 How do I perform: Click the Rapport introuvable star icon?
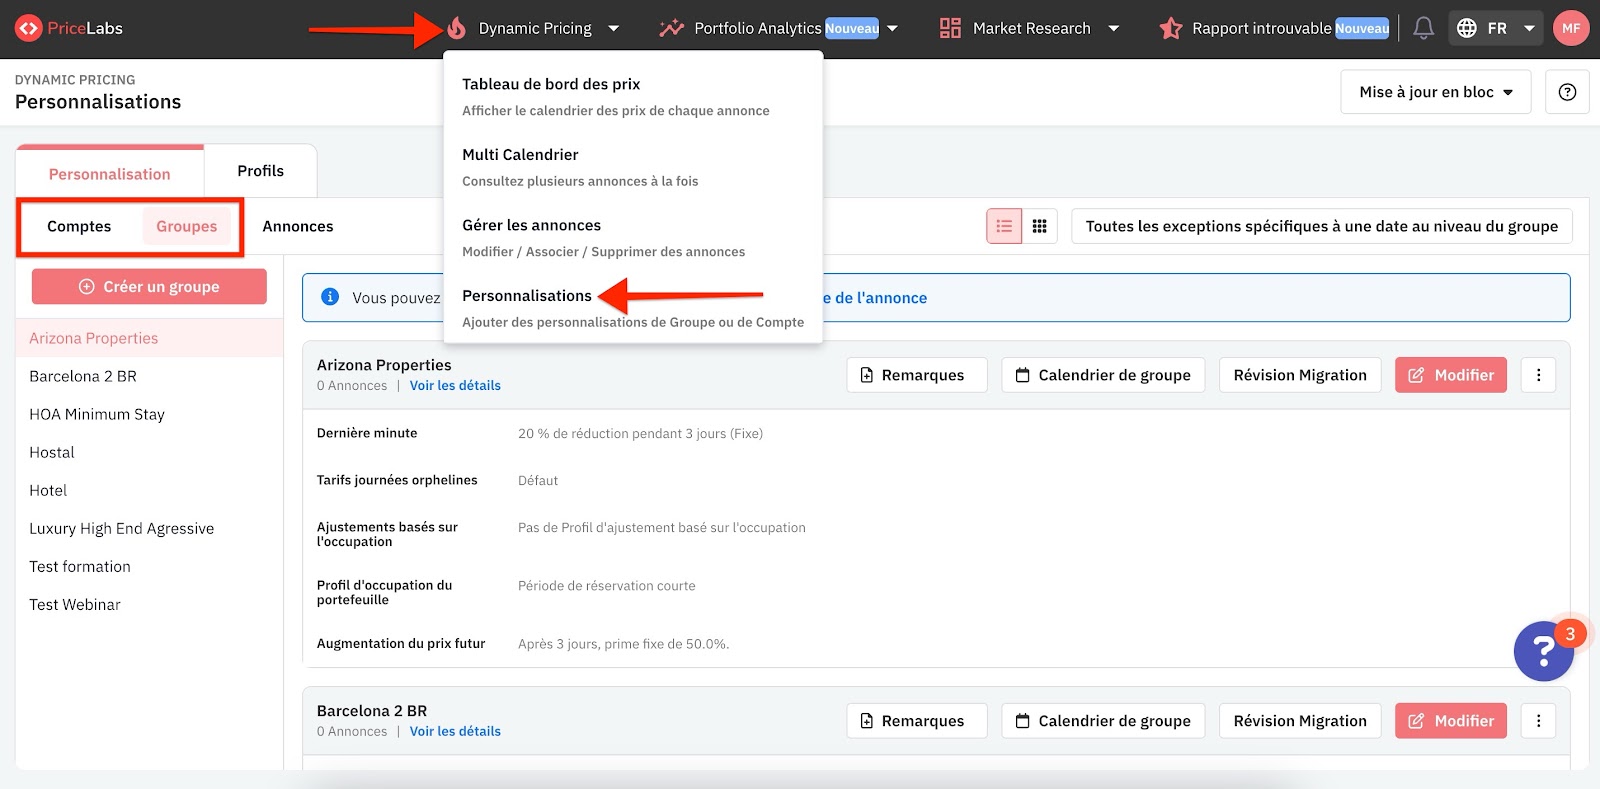click(1171, 28)
